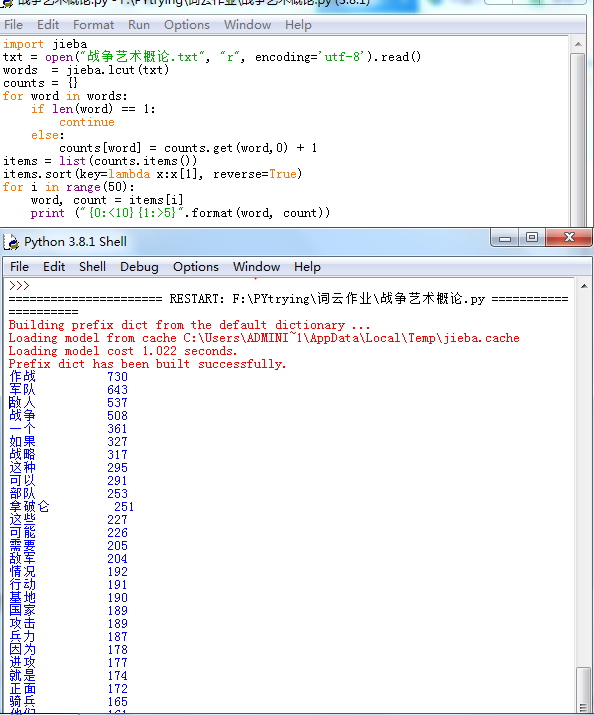Image resolution: width=594 pixels, height=715 pixels.
Task: Open the Run menu in the editor
Action: (139, 25)
